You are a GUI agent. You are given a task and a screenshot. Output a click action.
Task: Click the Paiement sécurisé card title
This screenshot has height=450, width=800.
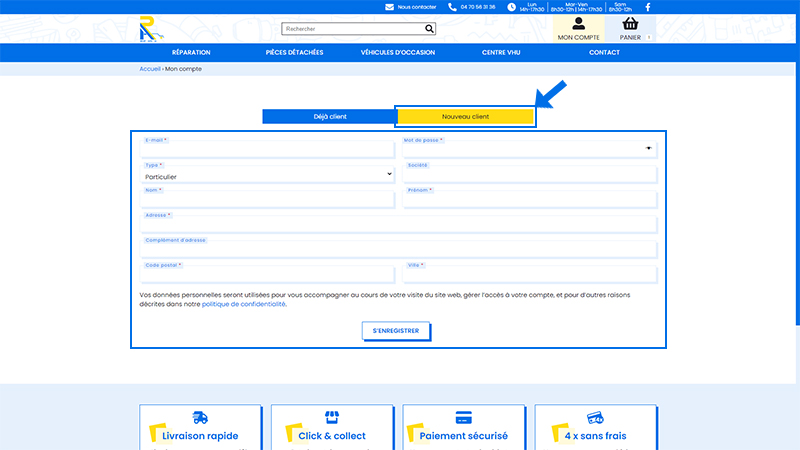(463, 436)
